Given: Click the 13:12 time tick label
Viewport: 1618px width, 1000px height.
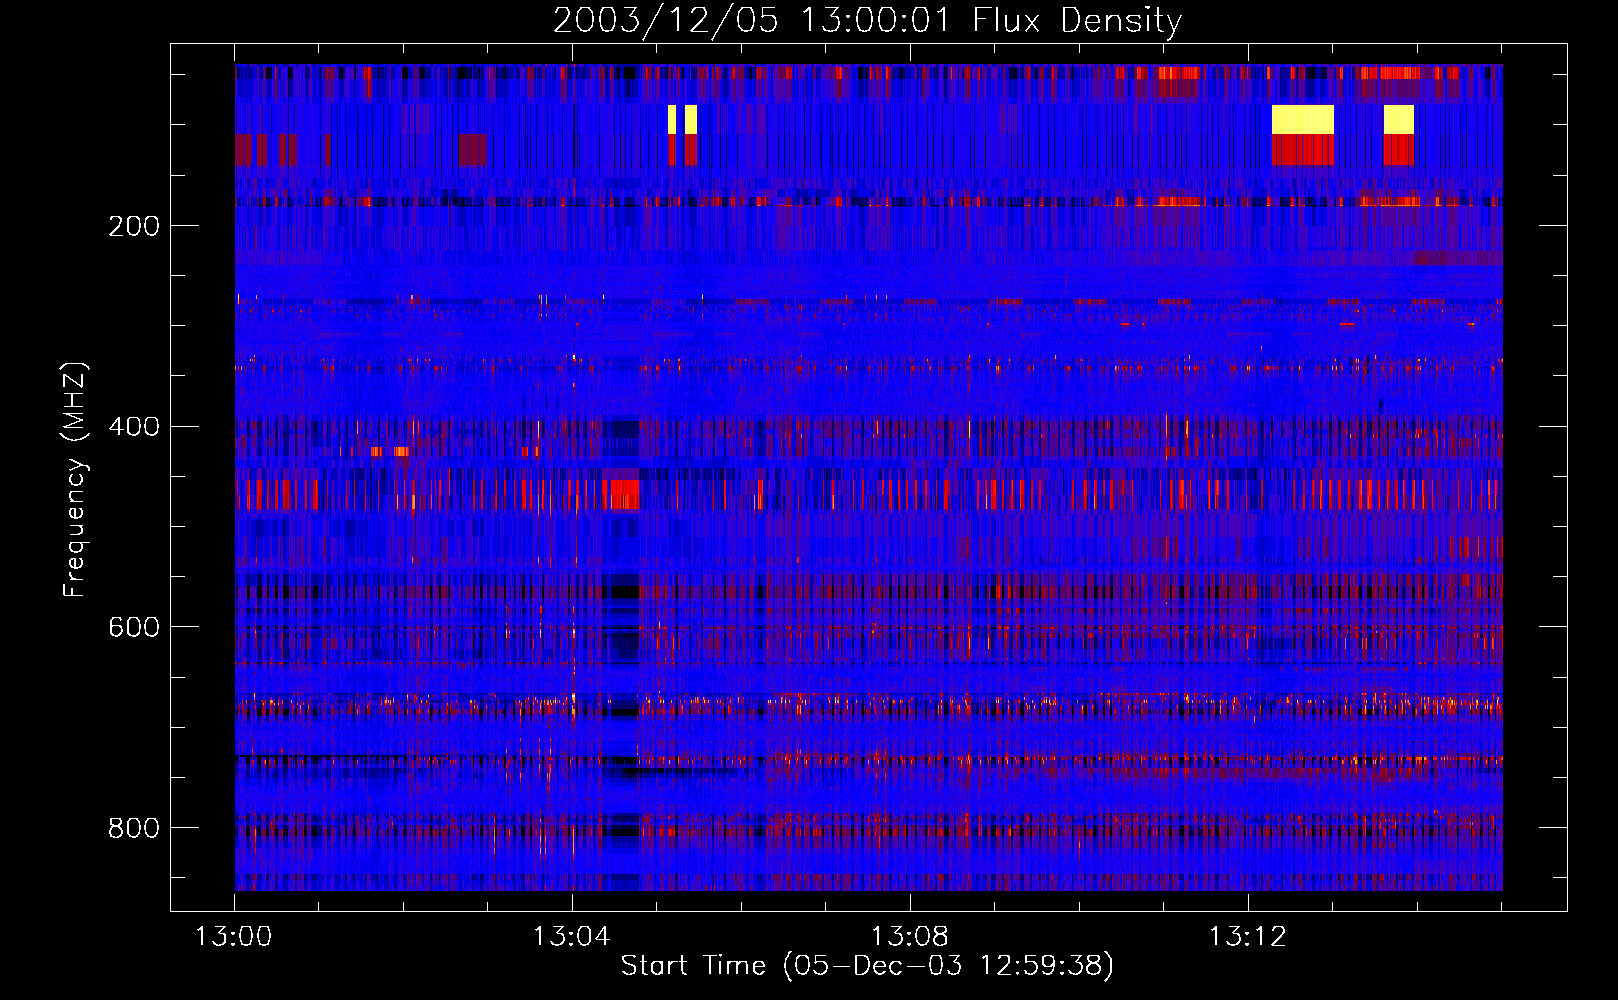Looking at the screenshot, I should click(1247, 937).
